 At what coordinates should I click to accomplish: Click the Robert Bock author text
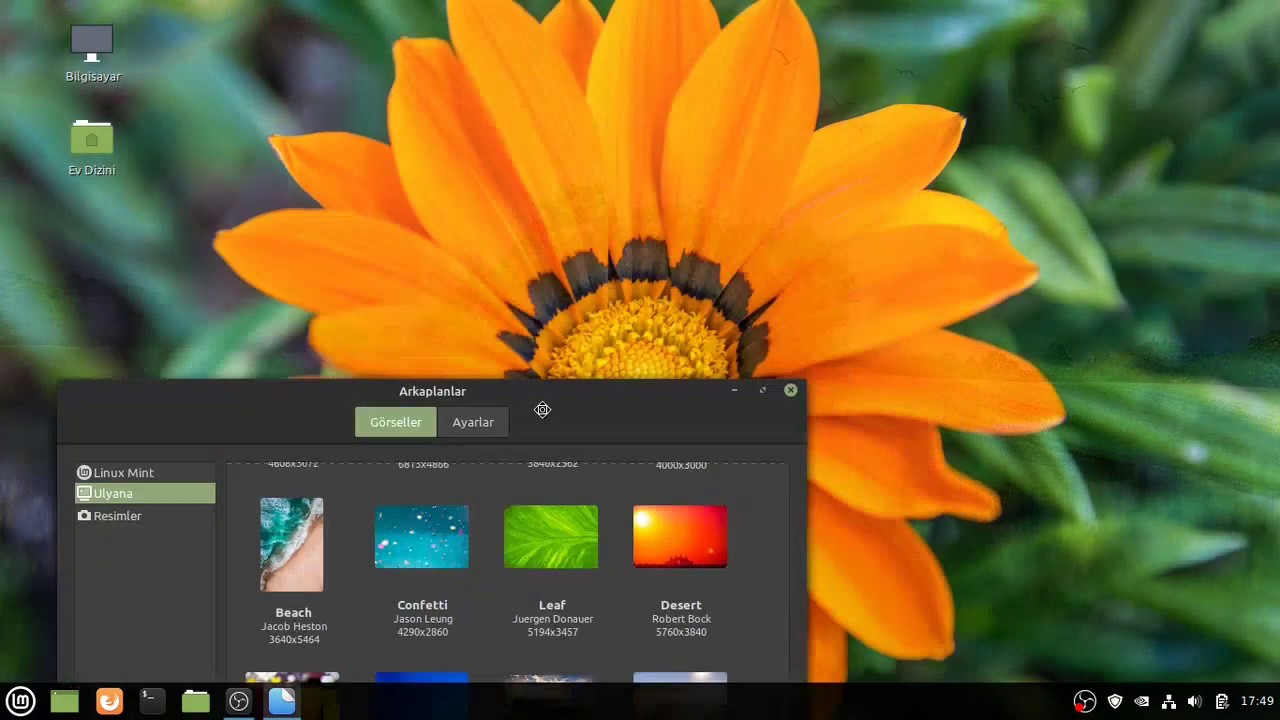pyautogui.click(x=681, y=619)
